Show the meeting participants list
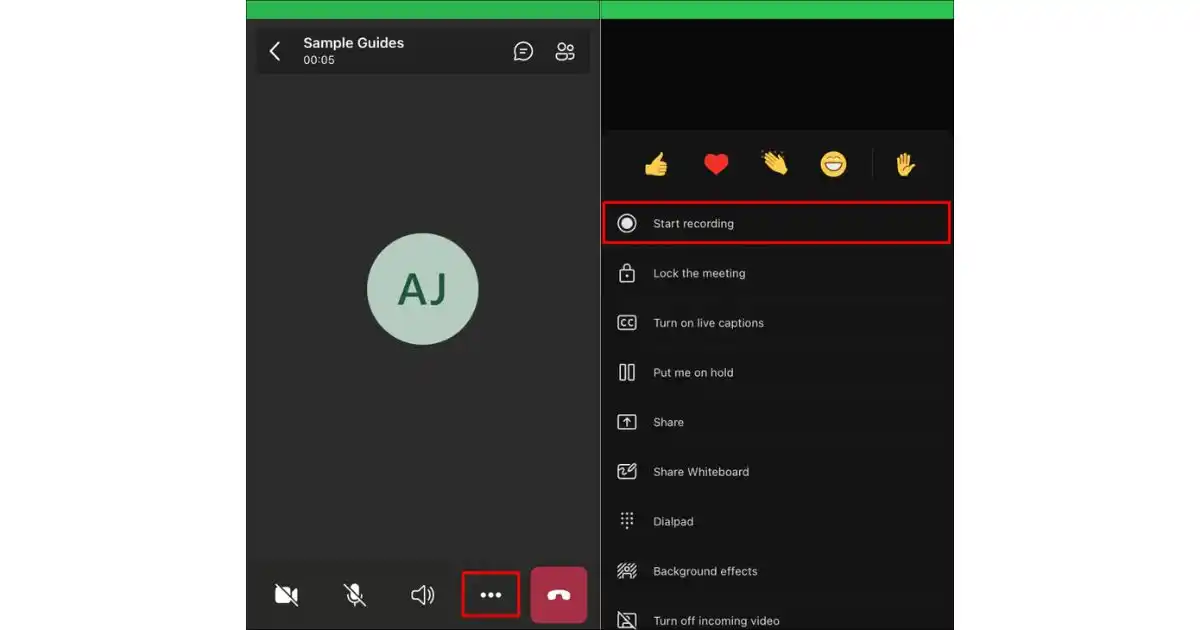 [x=565, y=51]
